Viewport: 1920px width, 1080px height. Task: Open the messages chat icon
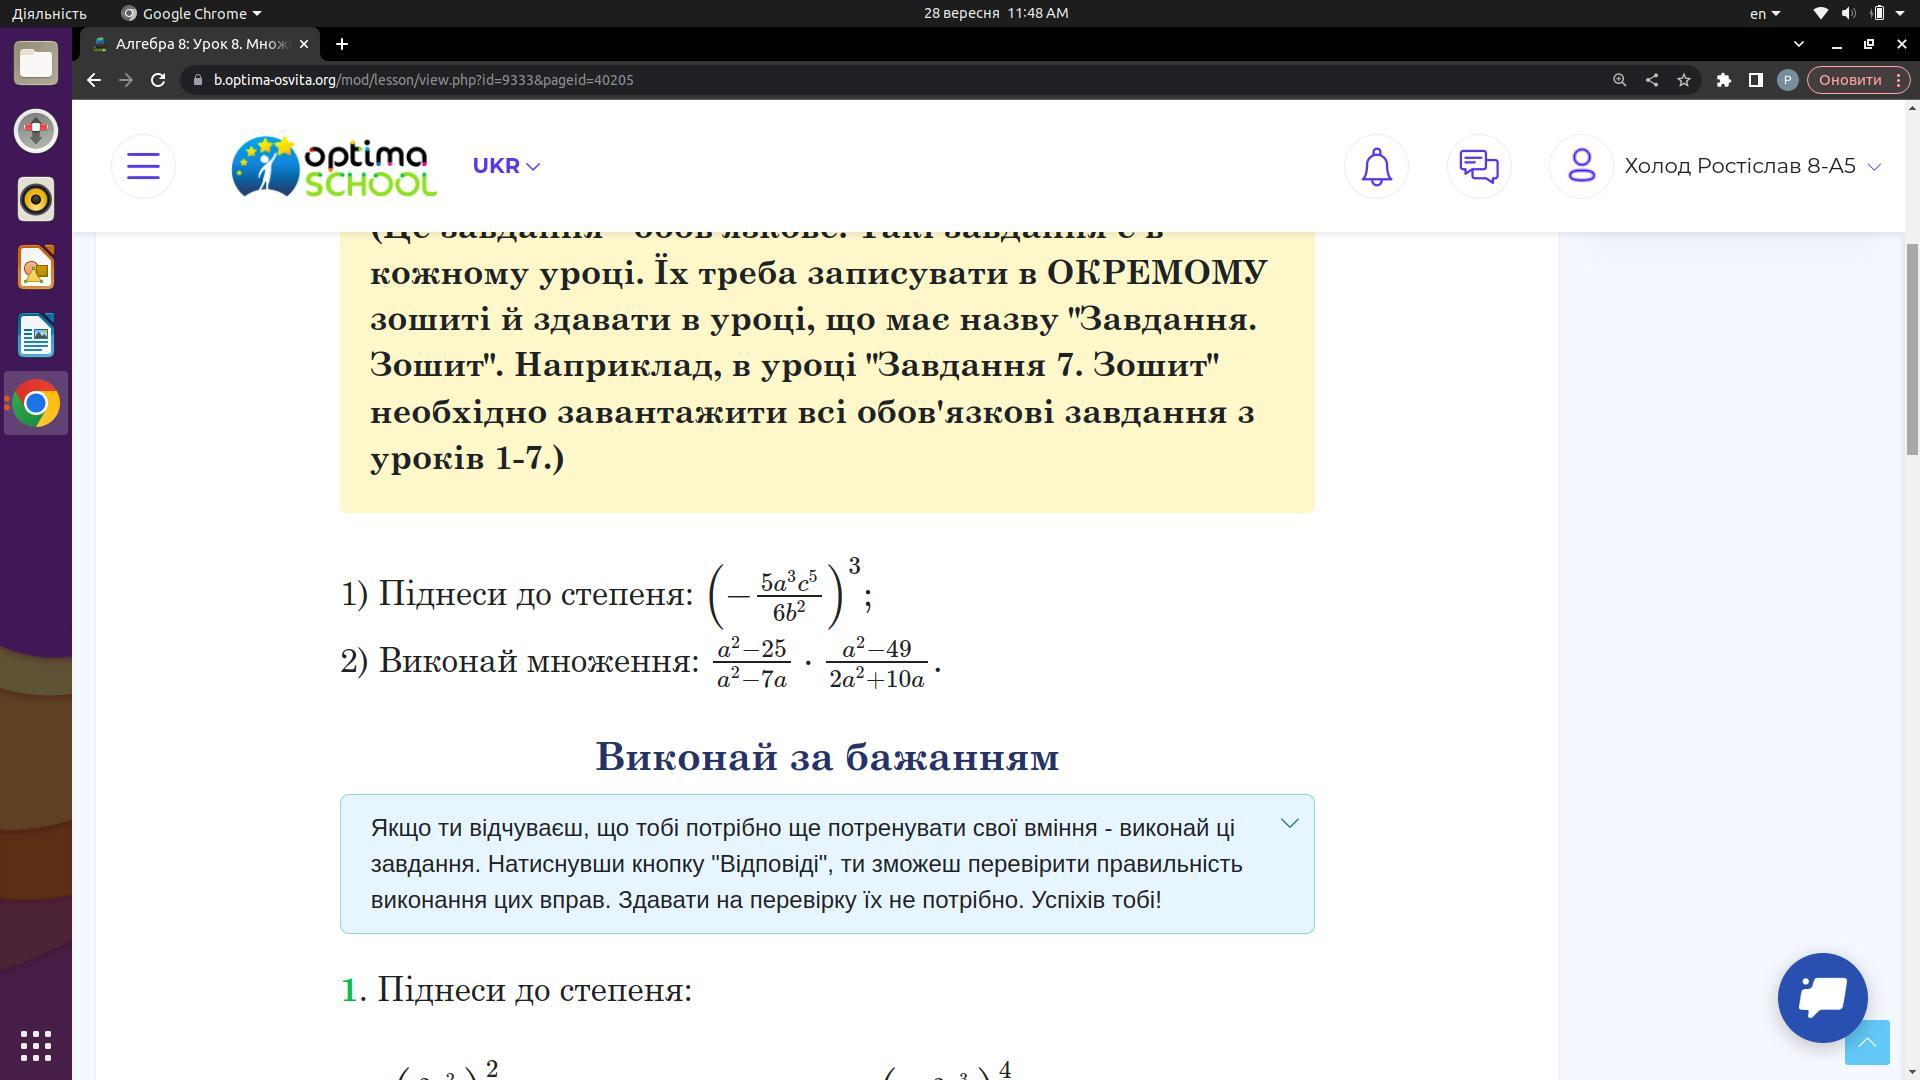pyautogui.click(x=1479, y=166)
